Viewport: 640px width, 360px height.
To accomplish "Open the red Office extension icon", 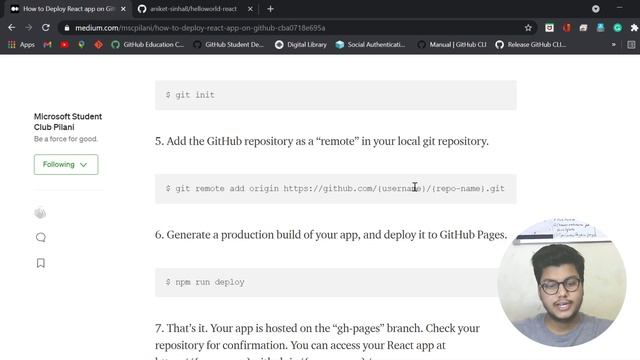I will [x=567, y=28].
